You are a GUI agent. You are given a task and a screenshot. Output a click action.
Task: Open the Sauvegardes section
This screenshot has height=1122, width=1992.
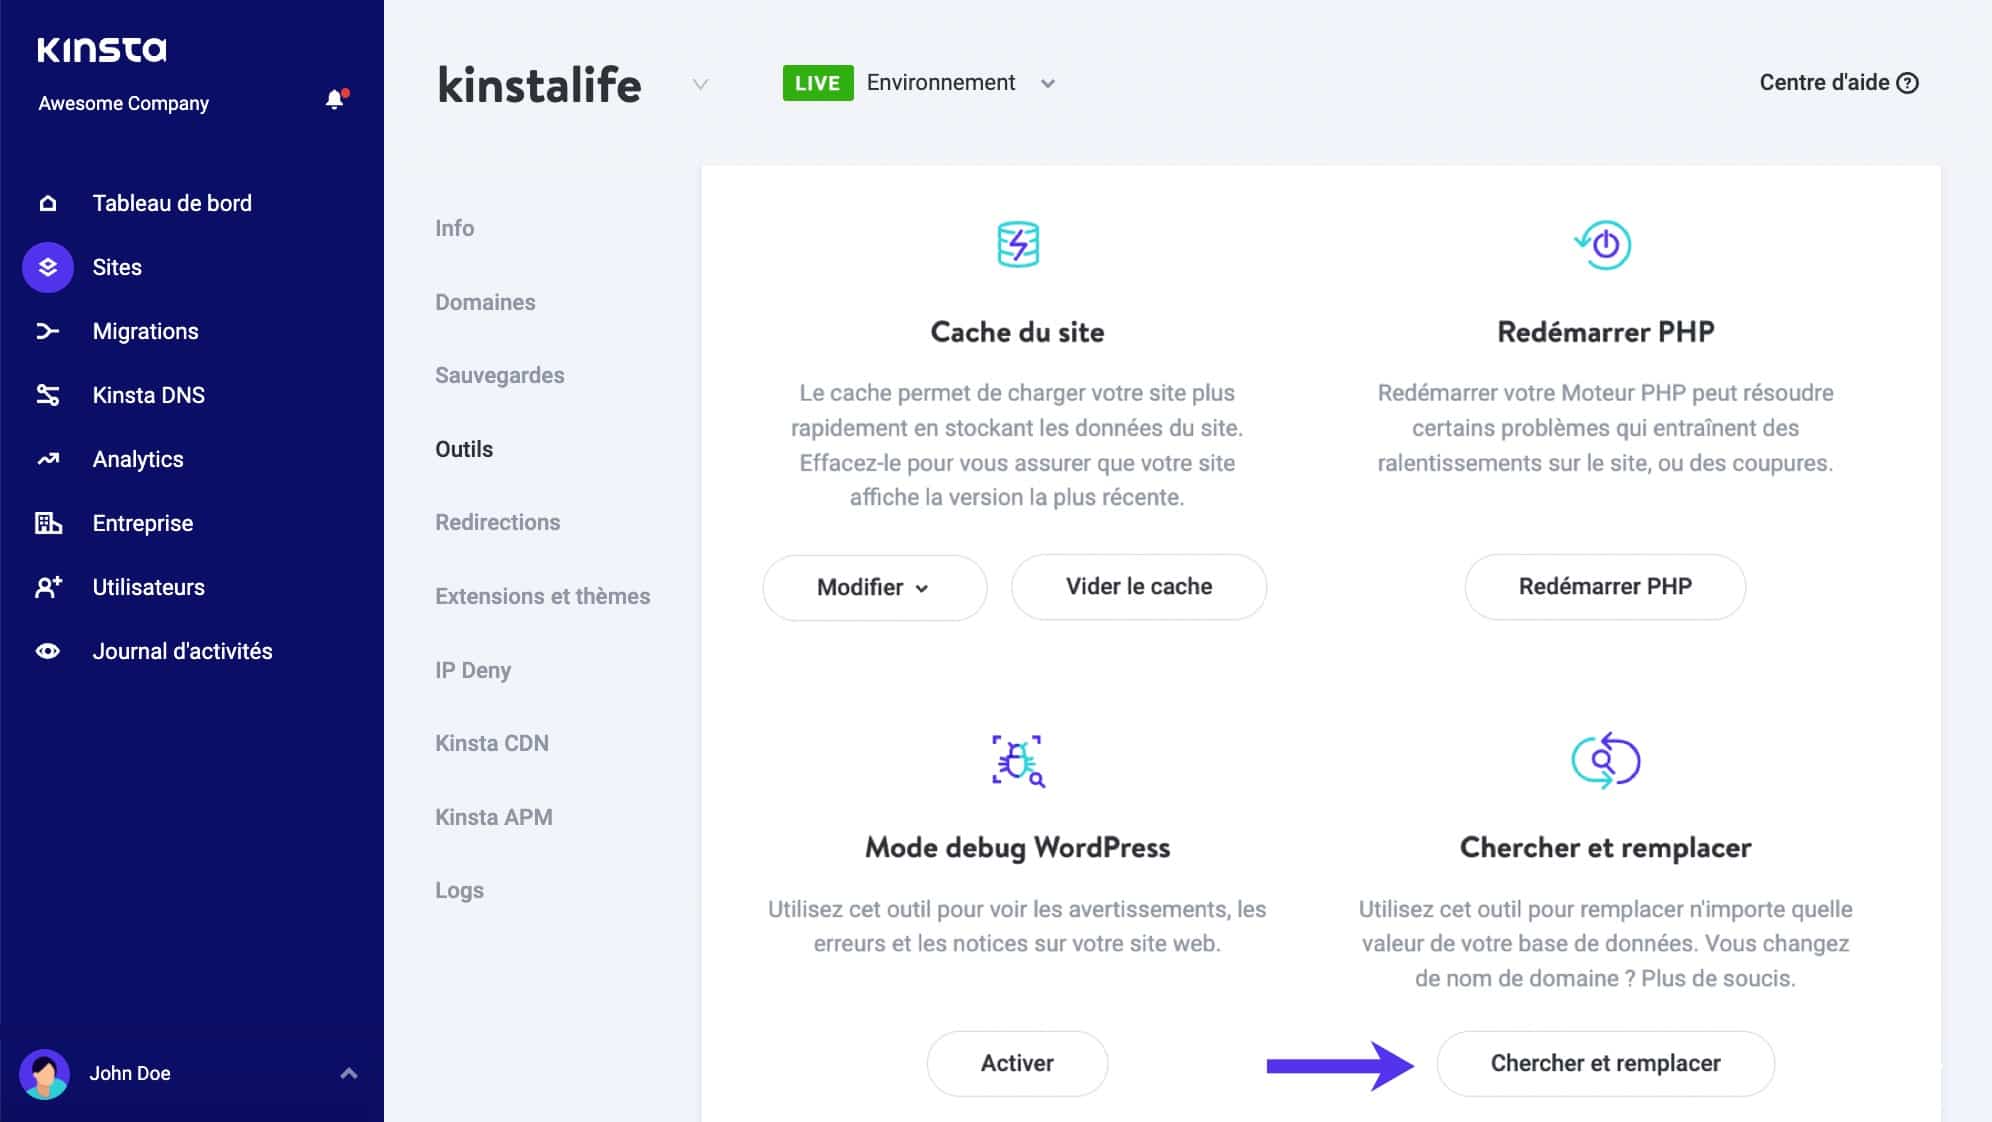click(499, 375)
